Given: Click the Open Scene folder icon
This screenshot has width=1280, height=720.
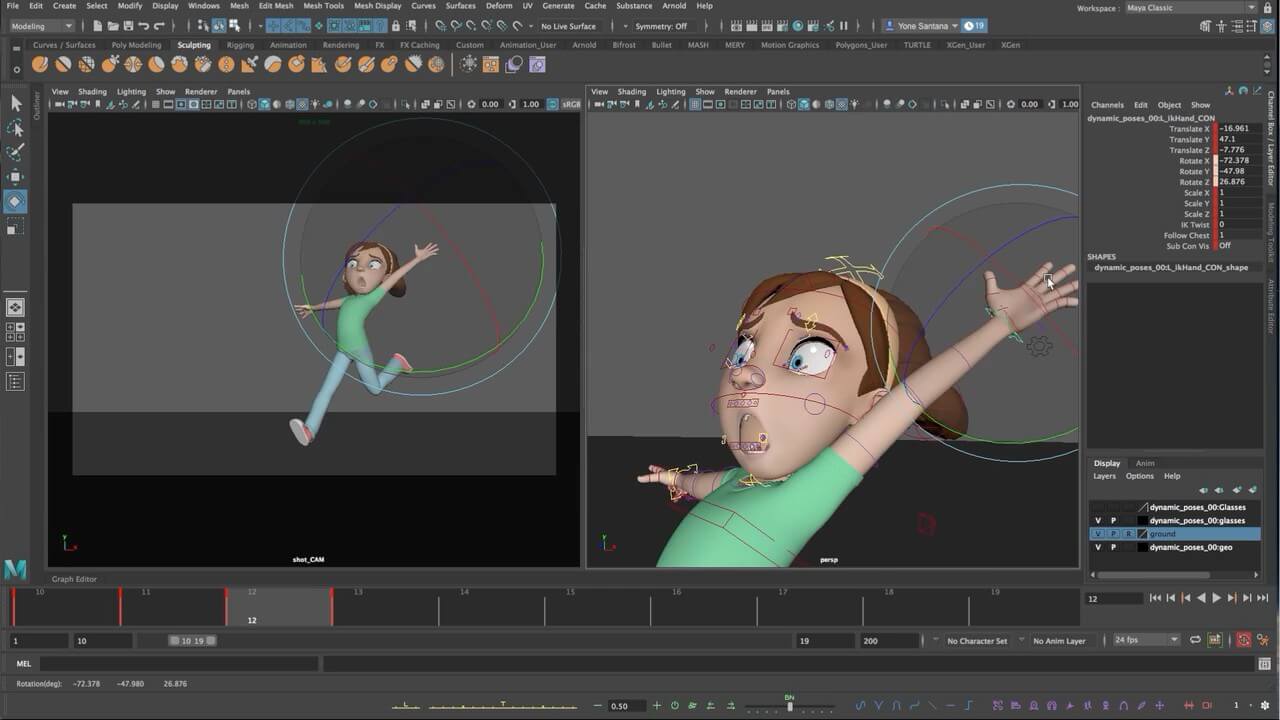Looking at the screenshot, I should (x=113, y=26).
